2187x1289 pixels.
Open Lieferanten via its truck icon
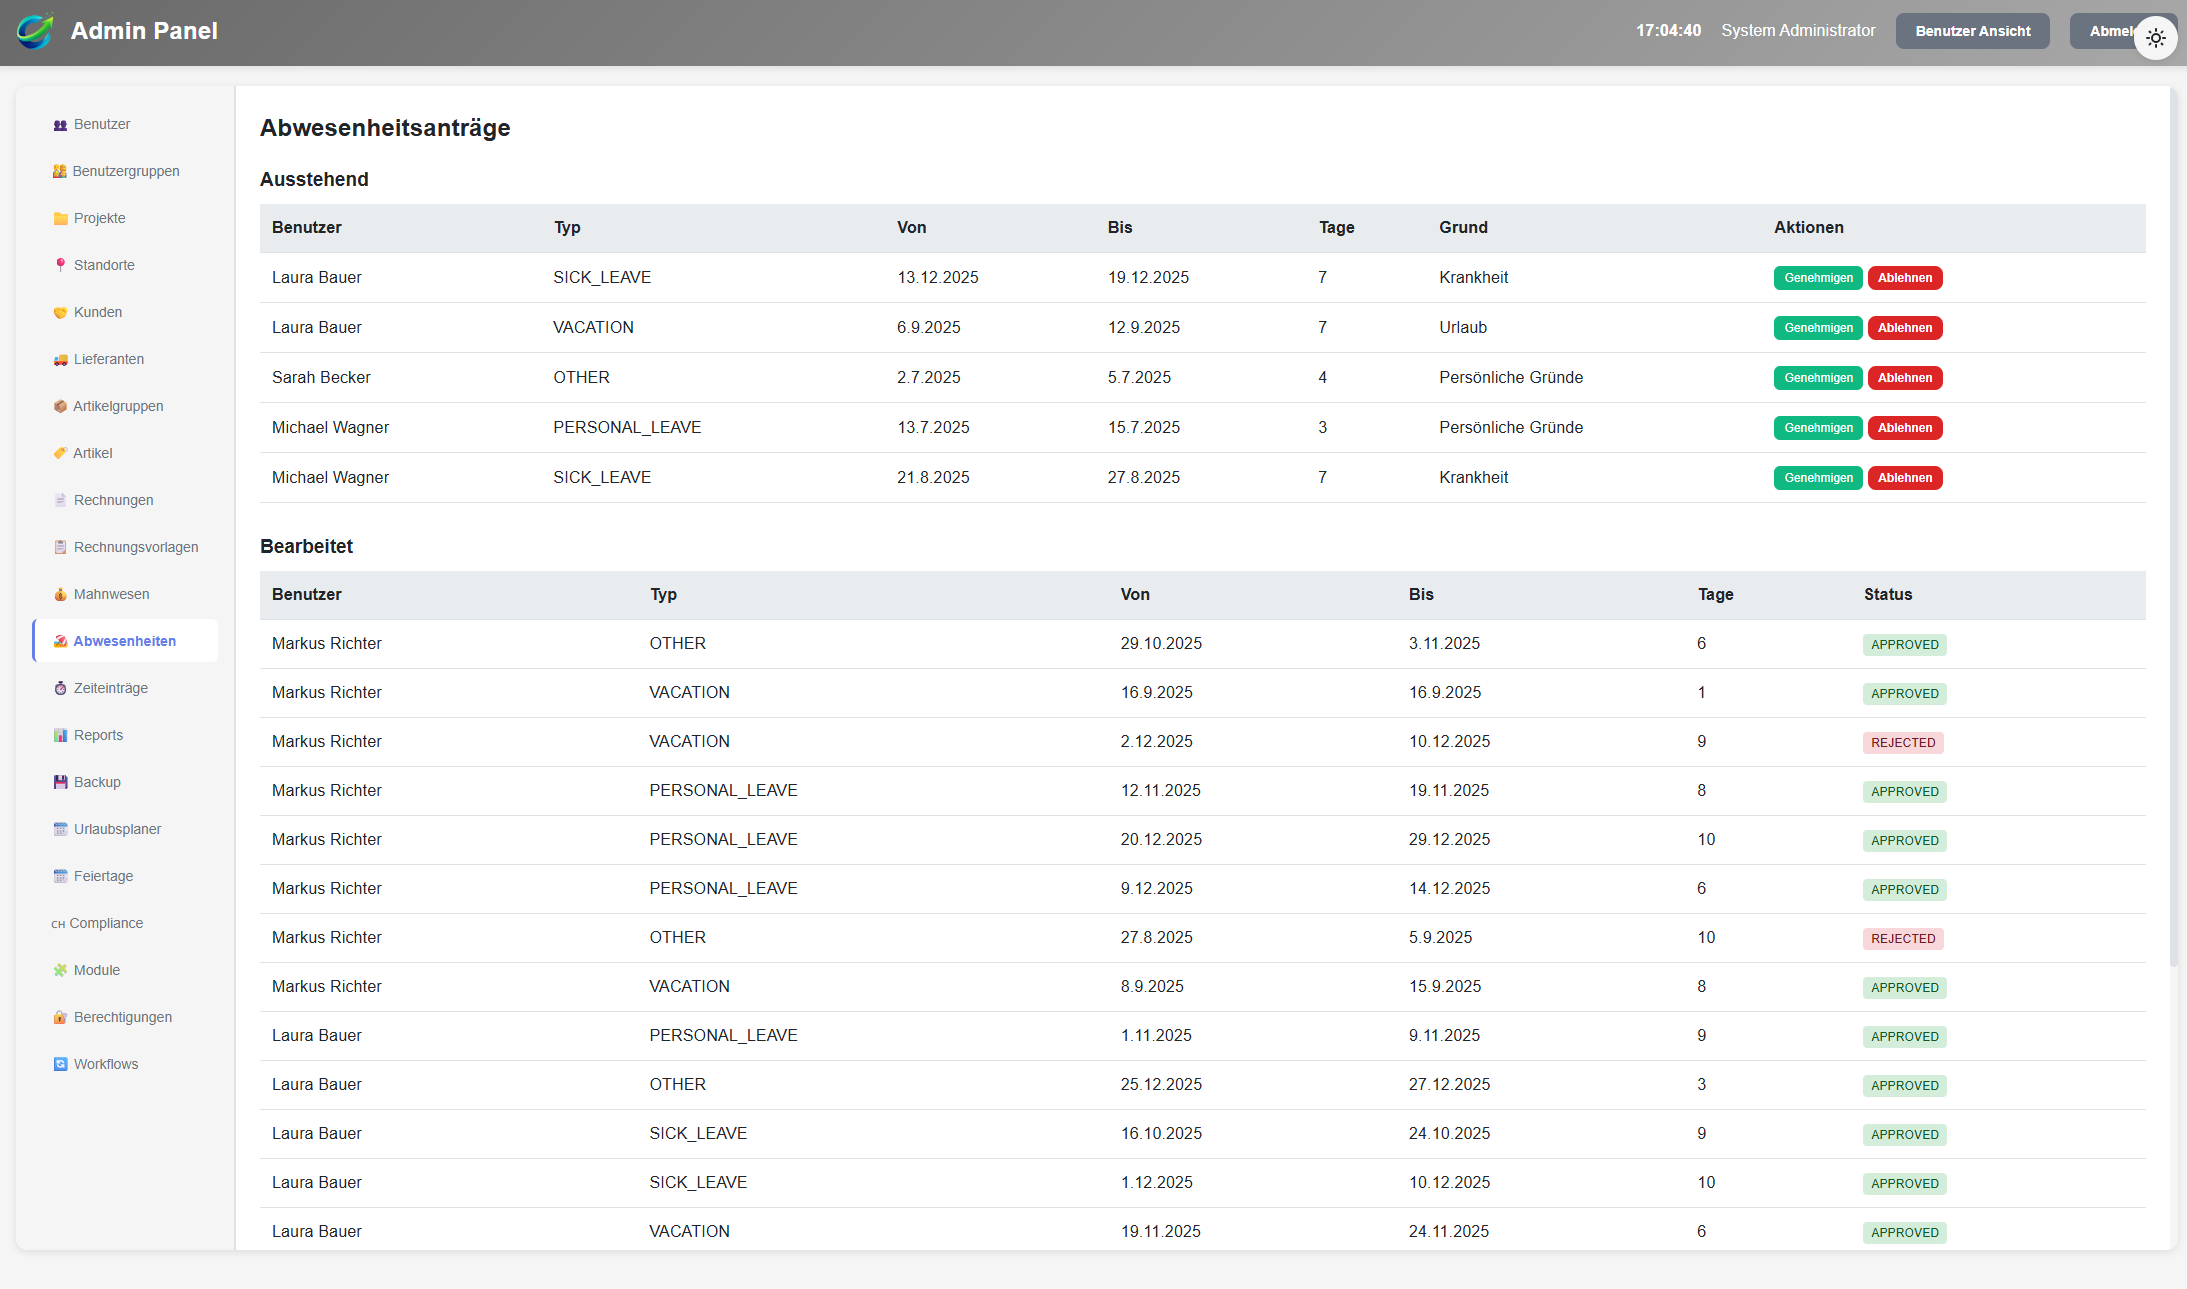pos(60,360)
